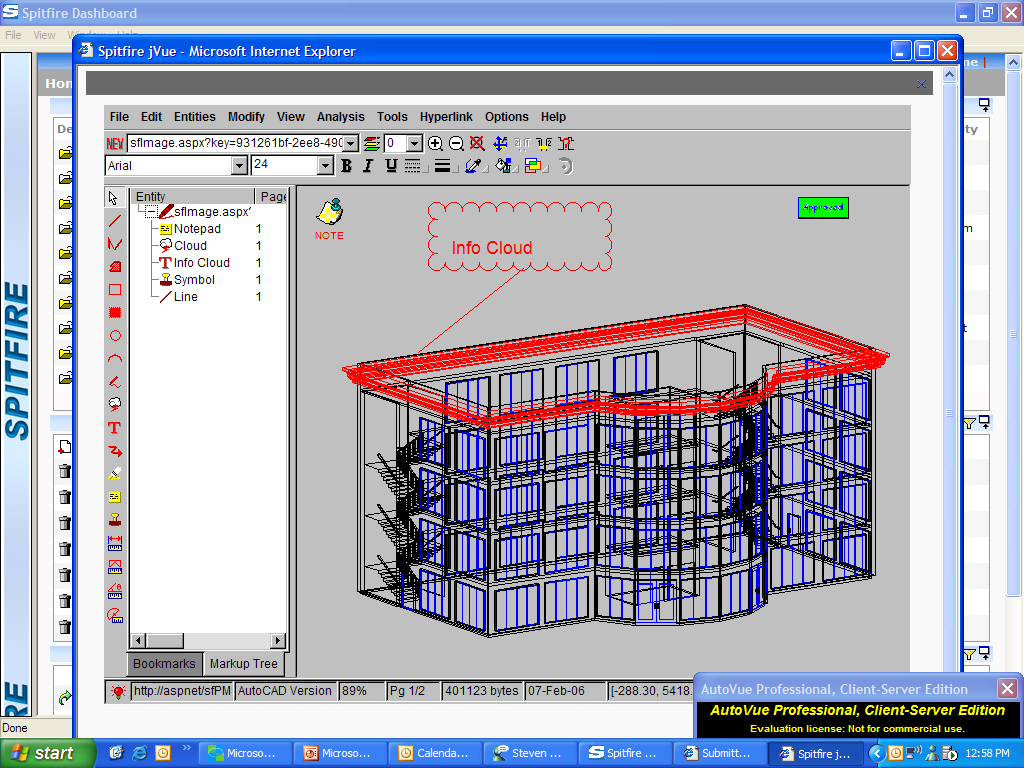Open the Entities menu
This screenshot has width=1024, height=768.
pos(194,116)
